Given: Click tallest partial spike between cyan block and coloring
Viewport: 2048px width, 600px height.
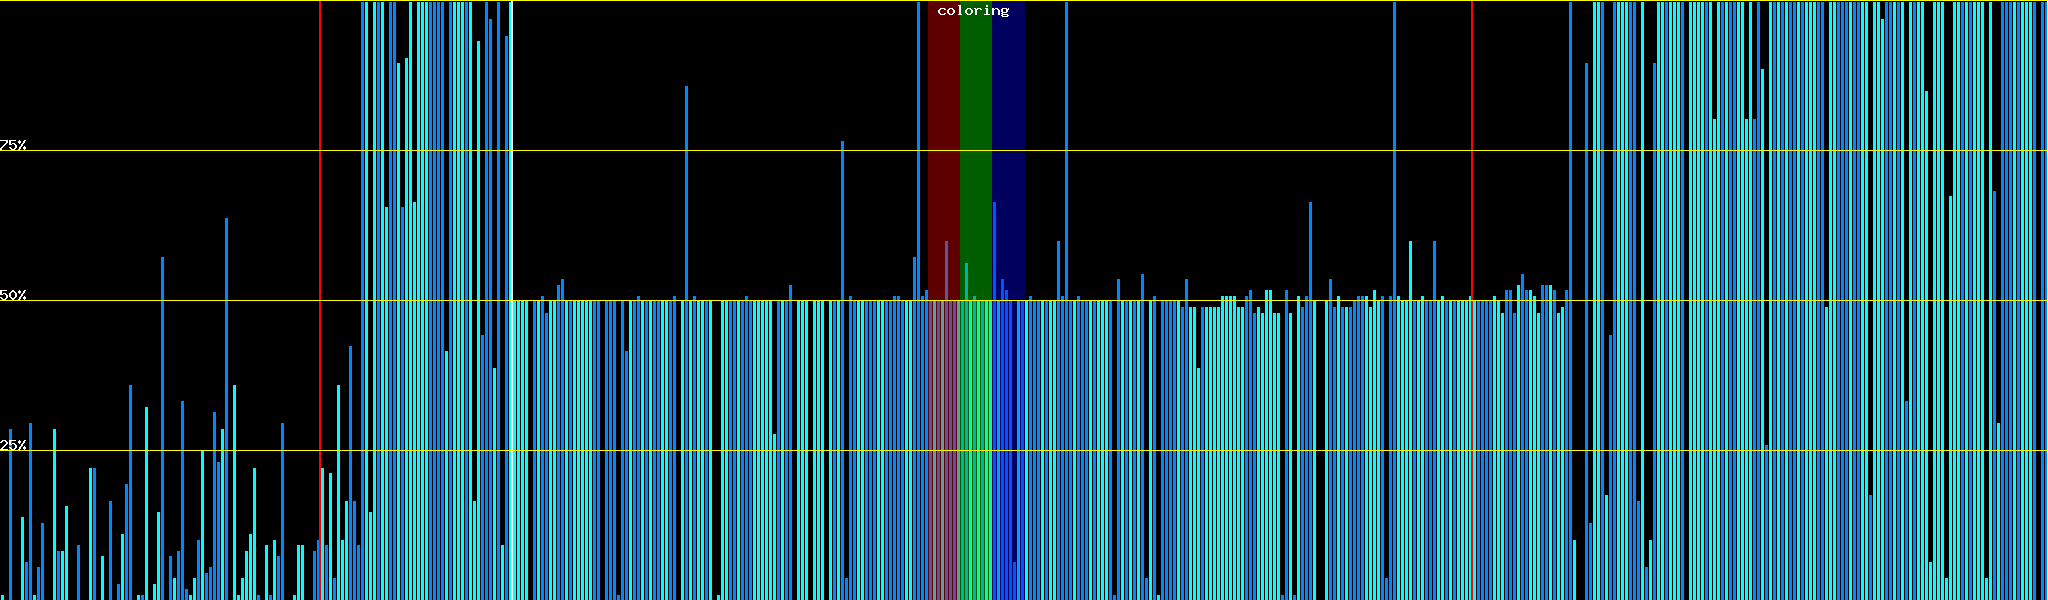Looking at the screenshot, I should pos(686,88).
